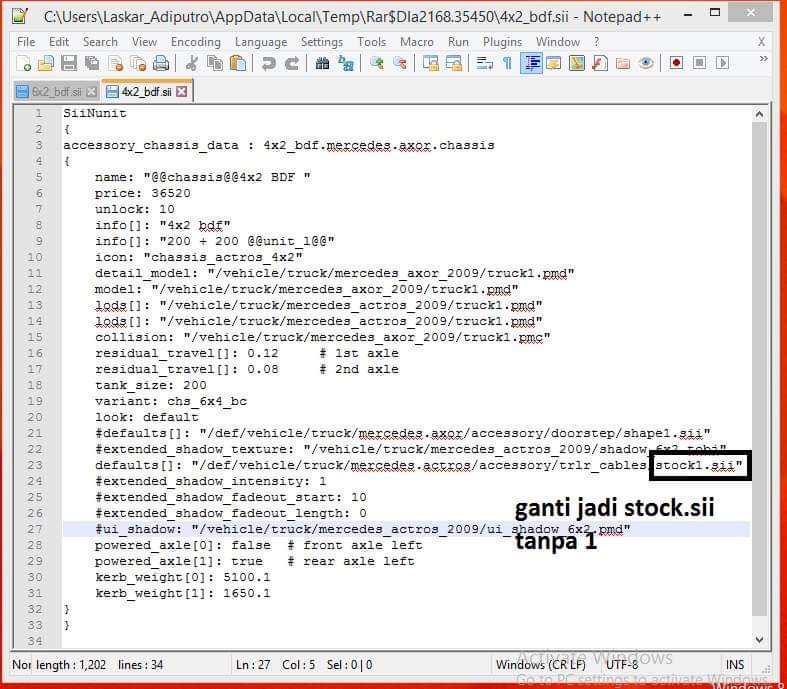The image size is (787, 689).
Task: Click the INS status bar indicator
Action: click(x=735, y=665)
